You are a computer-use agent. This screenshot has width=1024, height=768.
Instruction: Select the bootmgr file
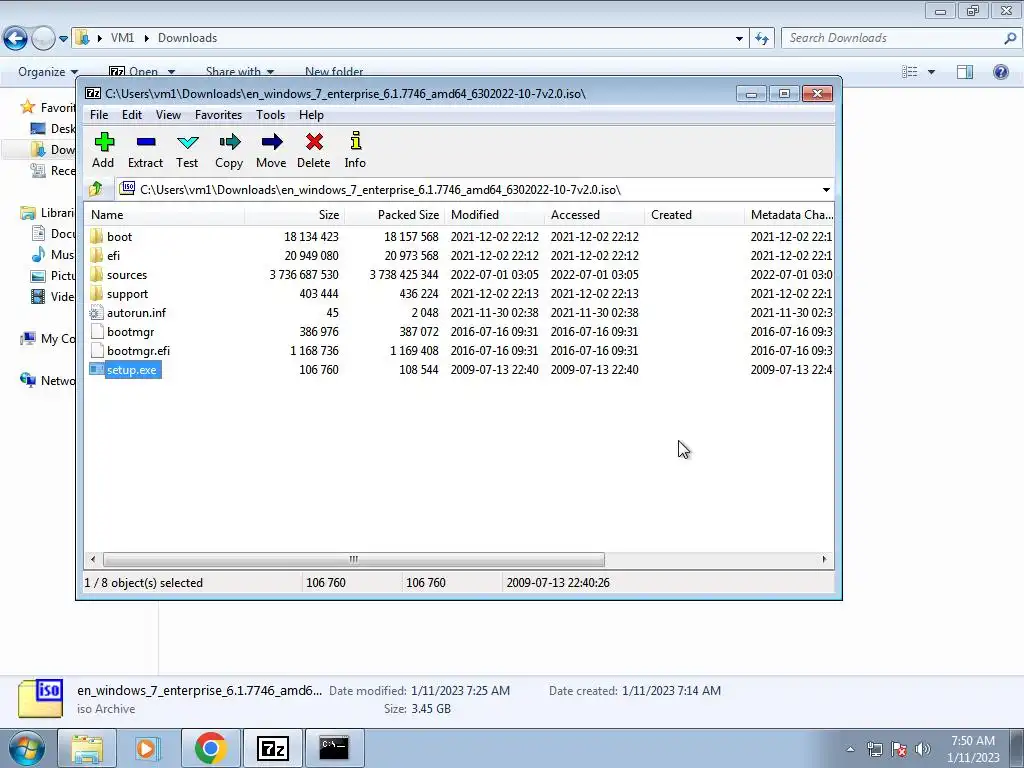pos(122,332)
